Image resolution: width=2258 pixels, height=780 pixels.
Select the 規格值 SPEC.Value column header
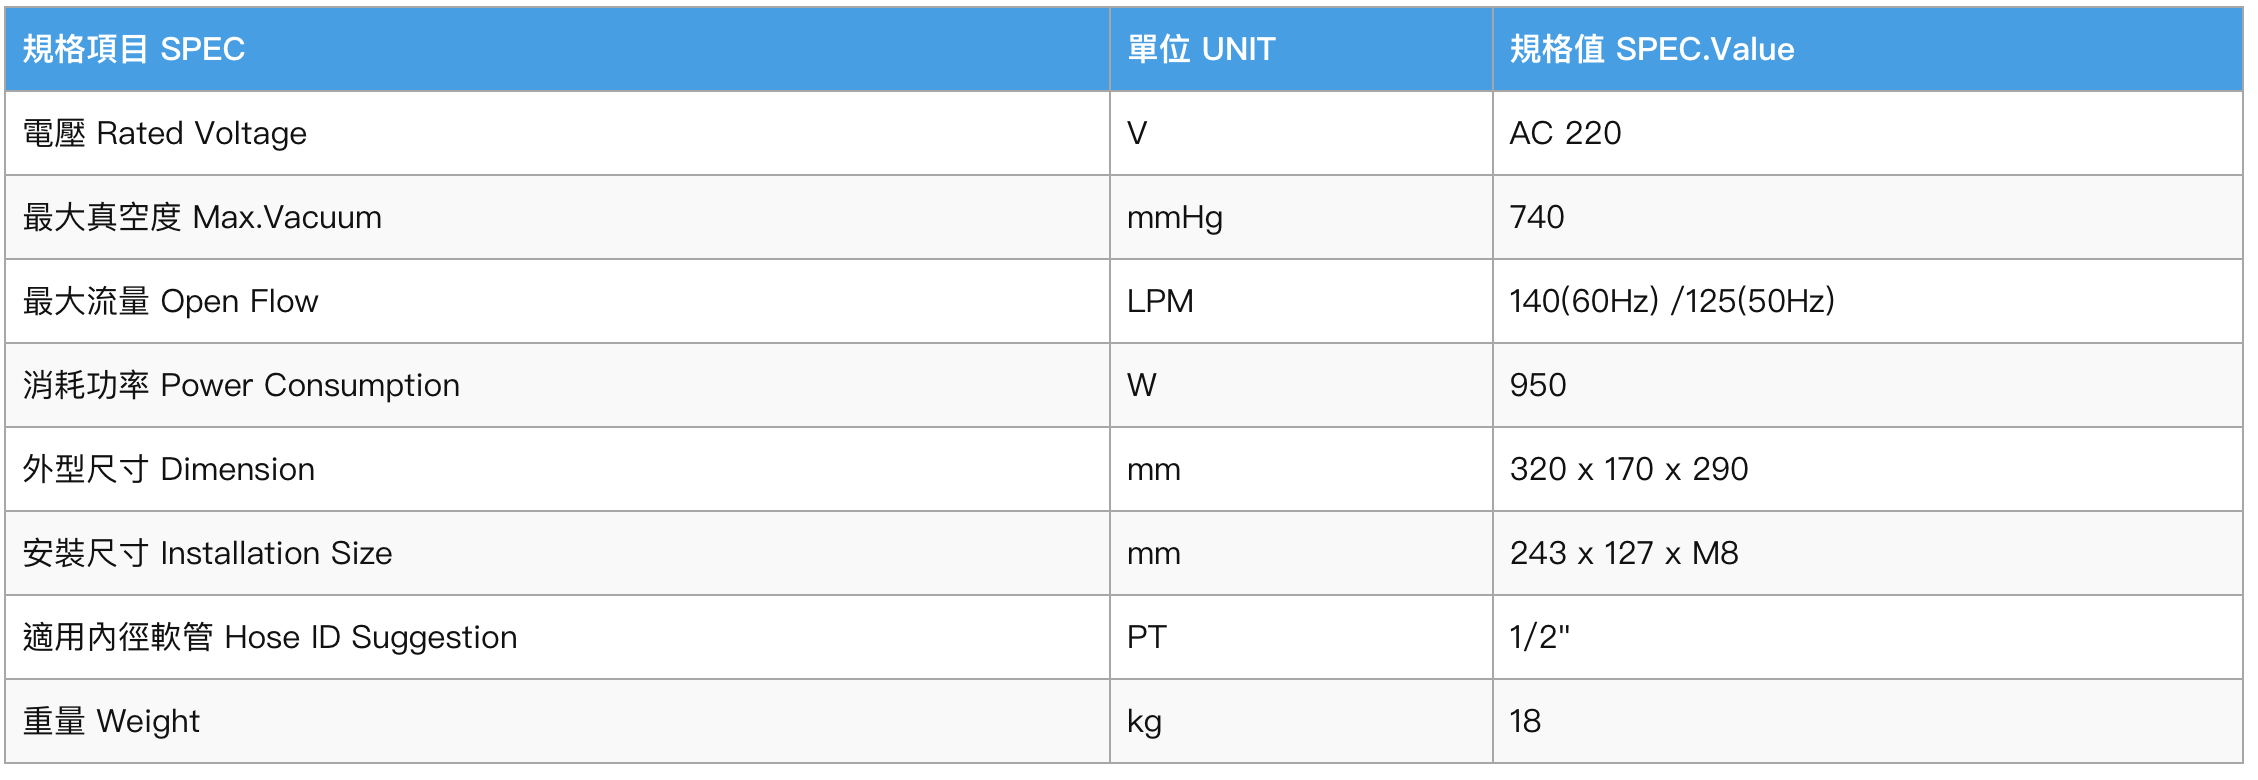point(1867,49)
